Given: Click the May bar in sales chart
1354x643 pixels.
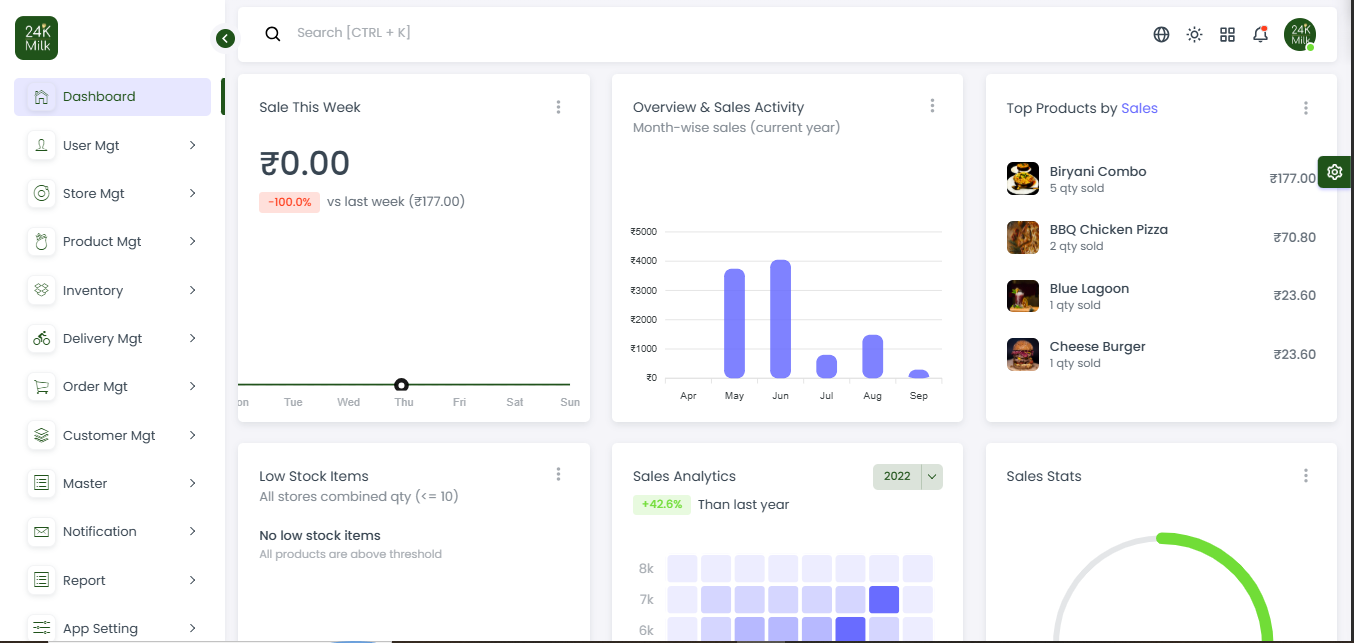Looking at the screenshot, I should (x=734, y=323).
